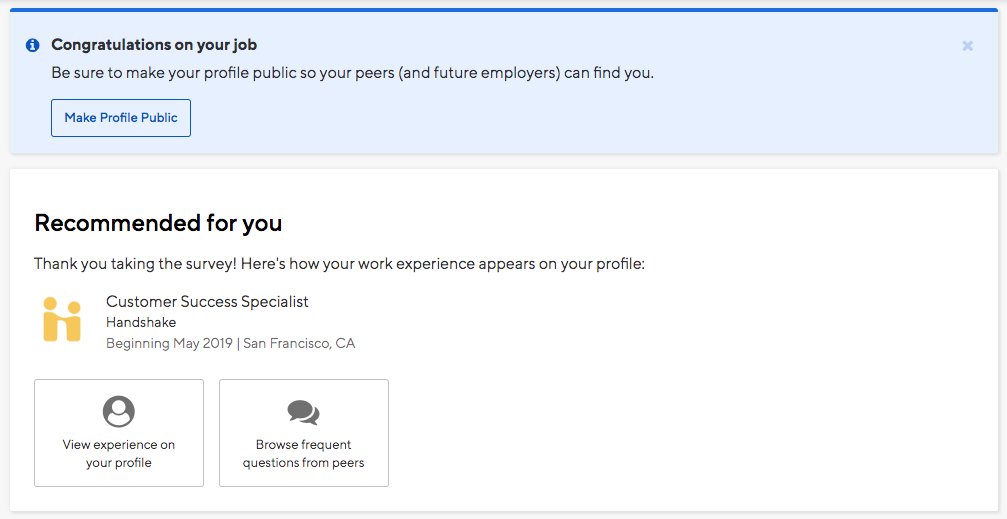
Task: Click the chat bubbles icon
Action: point(303,412)
